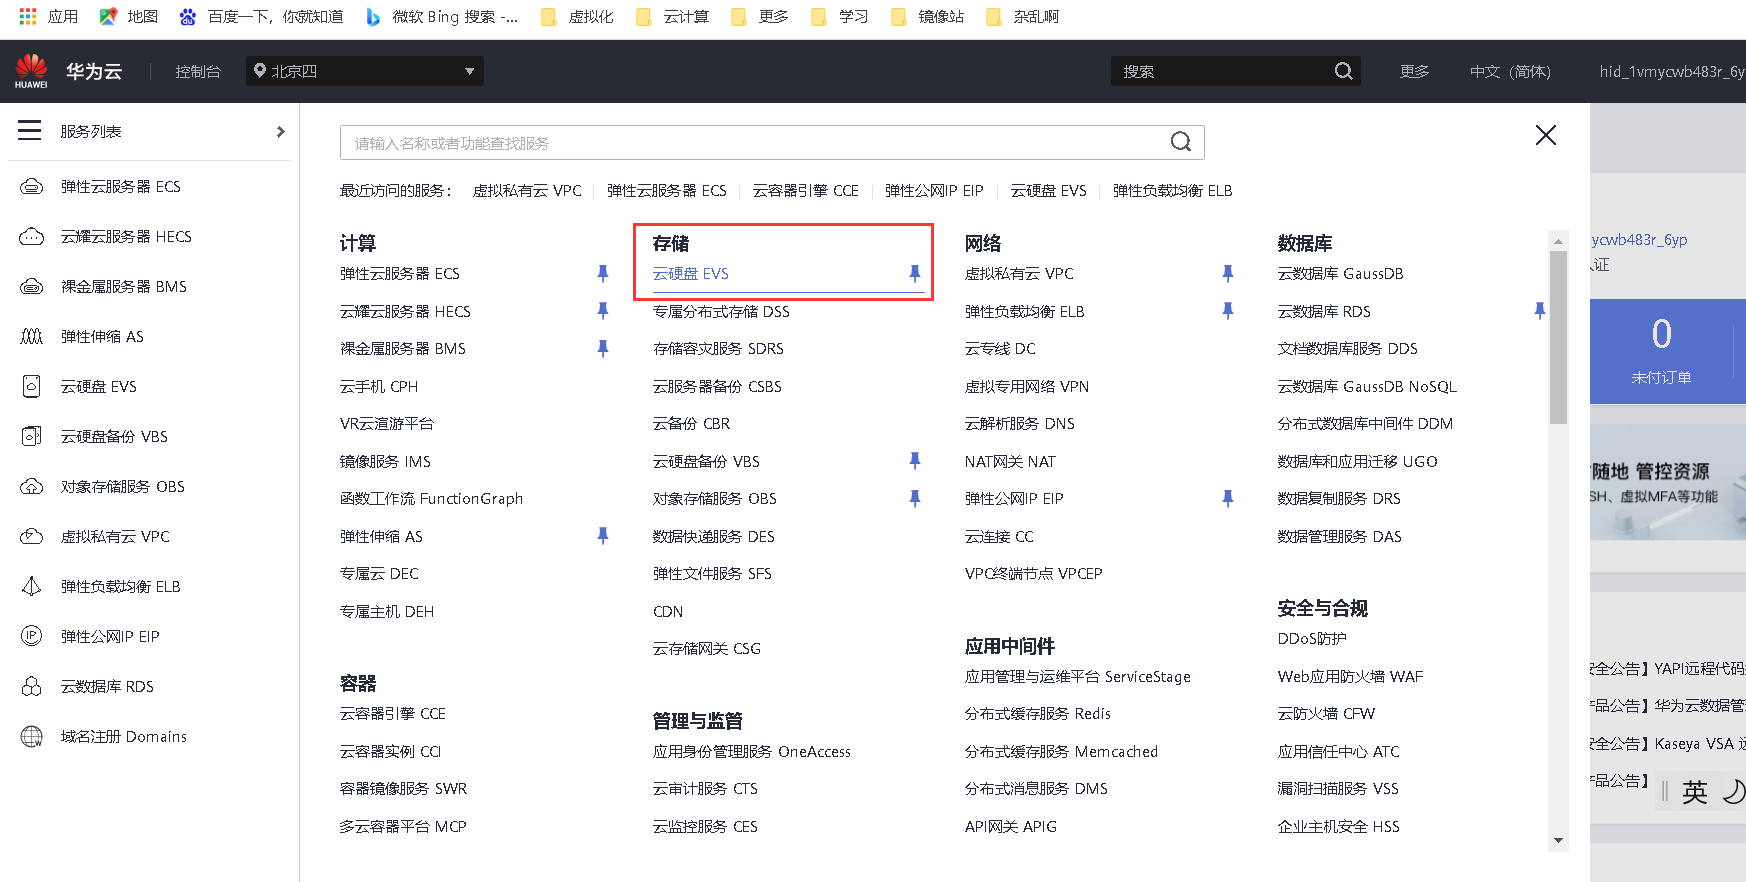Toggle pin for 弹性公网IP EIP in 网络
Viewport: 1746px width, 882px height.
click(x=1228, y=498)
